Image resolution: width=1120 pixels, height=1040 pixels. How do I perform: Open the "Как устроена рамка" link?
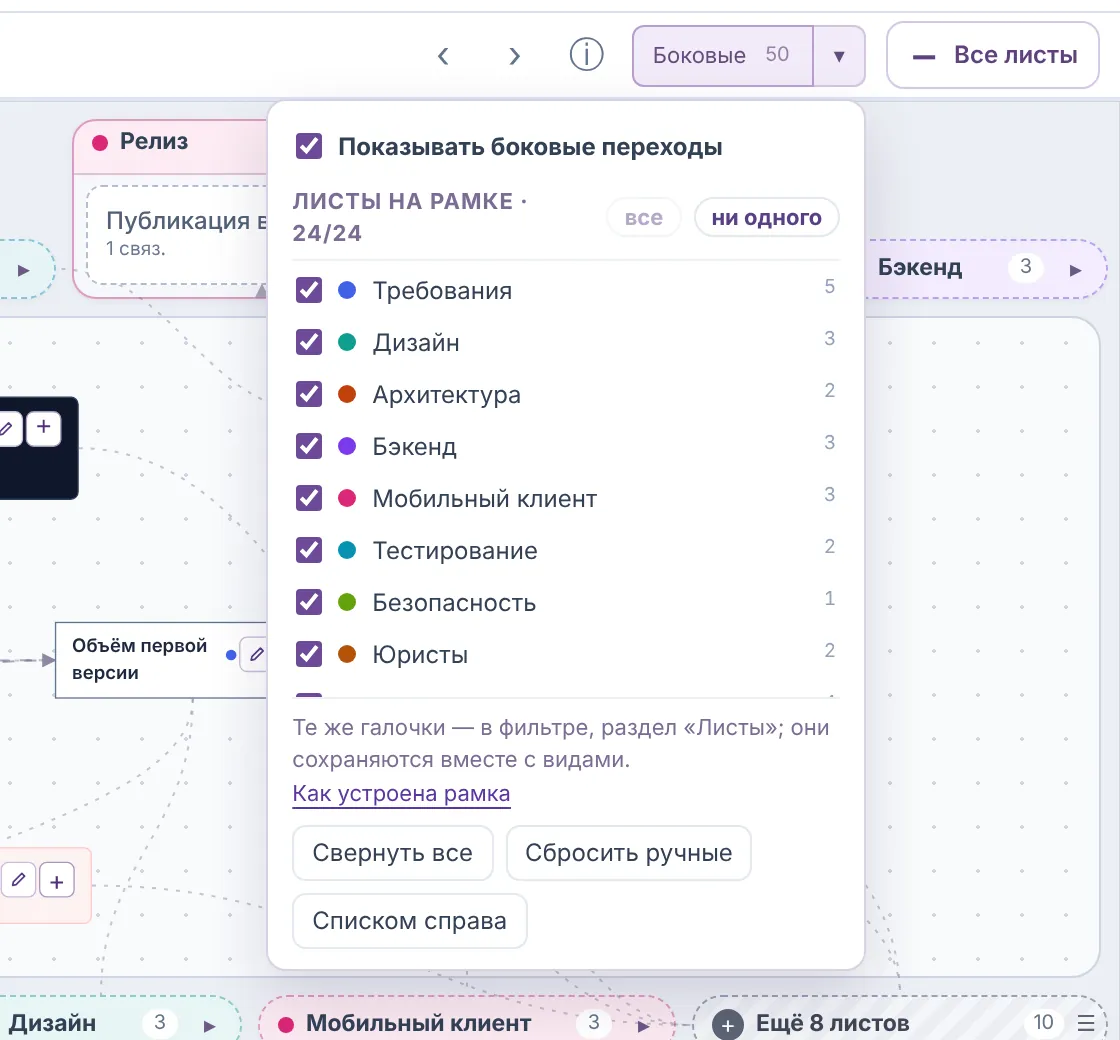[401, 794]
